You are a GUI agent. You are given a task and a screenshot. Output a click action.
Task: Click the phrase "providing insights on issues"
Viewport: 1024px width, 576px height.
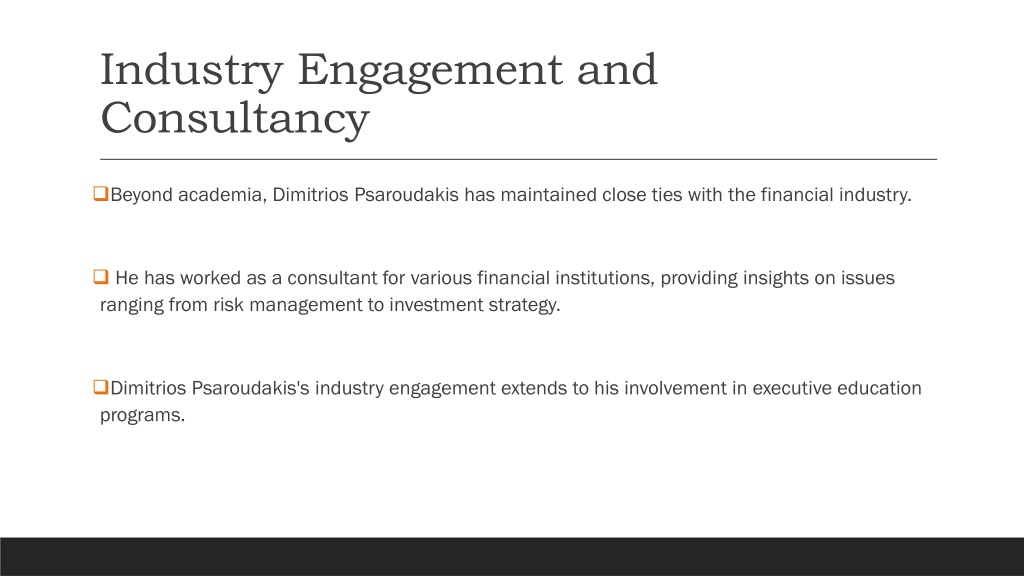point(777,278)
